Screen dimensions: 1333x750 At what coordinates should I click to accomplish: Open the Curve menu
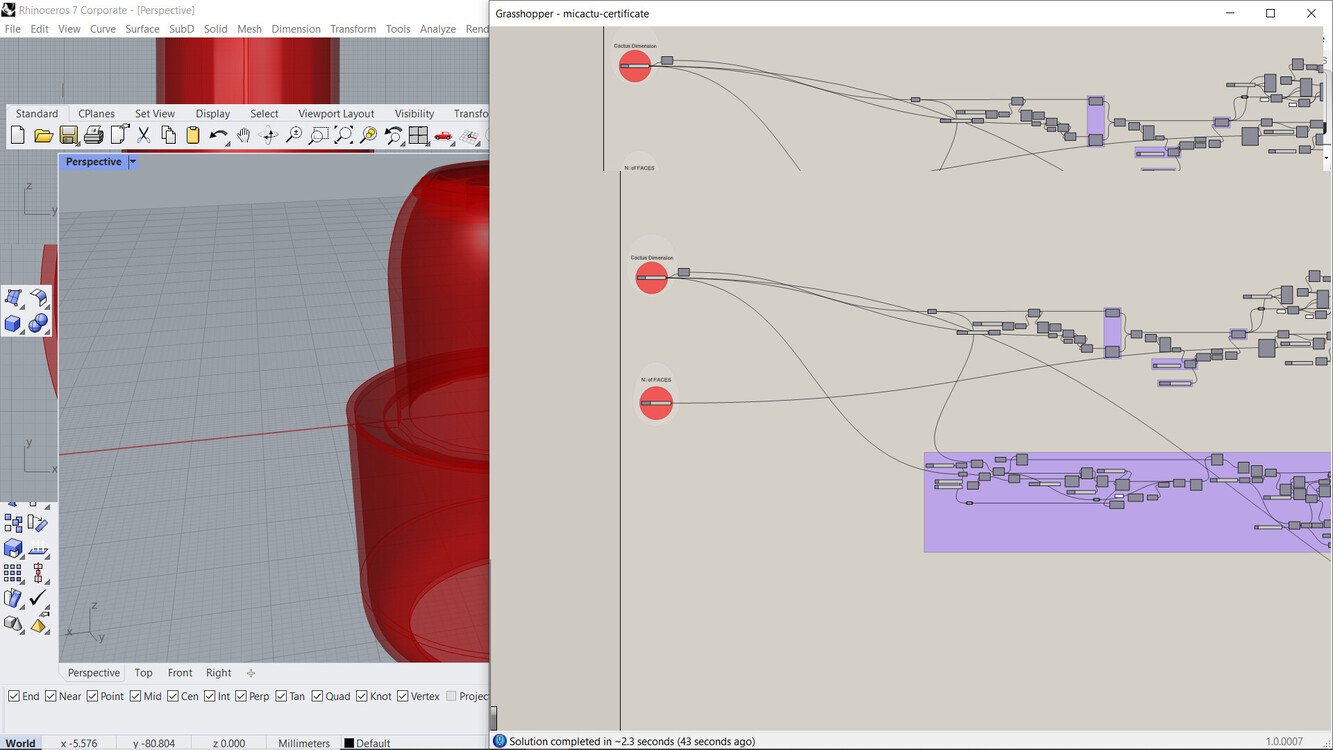103,29
